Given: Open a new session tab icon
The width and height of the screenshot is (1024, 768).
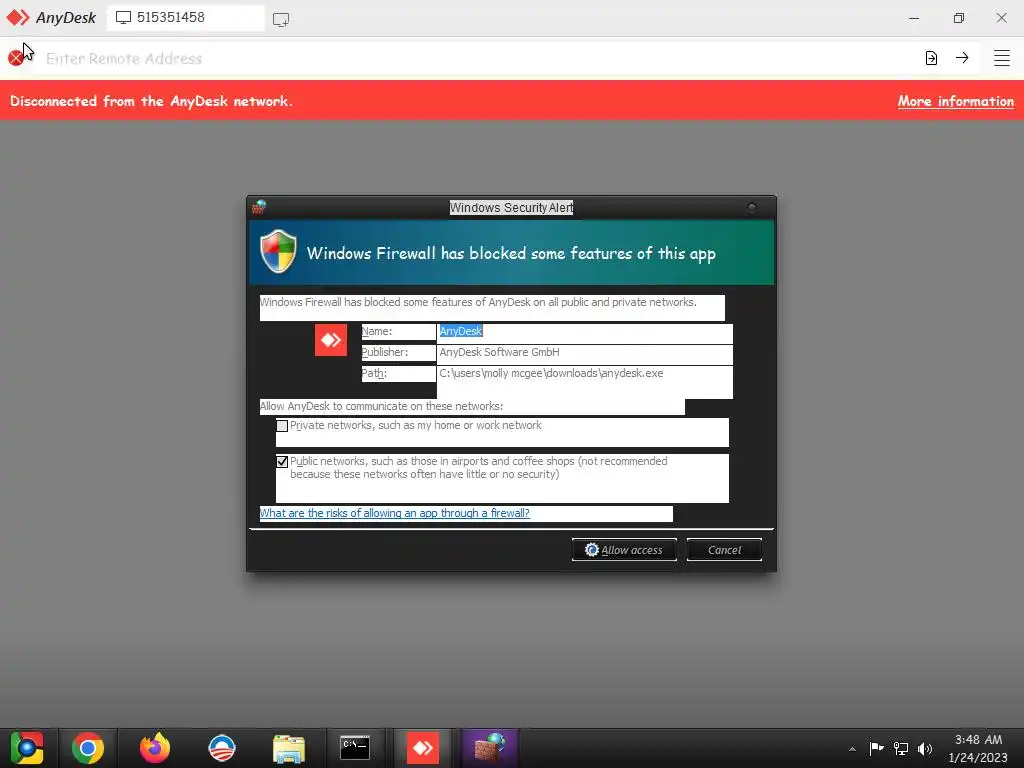Looking at the screenshot, I should pos(281,20).
